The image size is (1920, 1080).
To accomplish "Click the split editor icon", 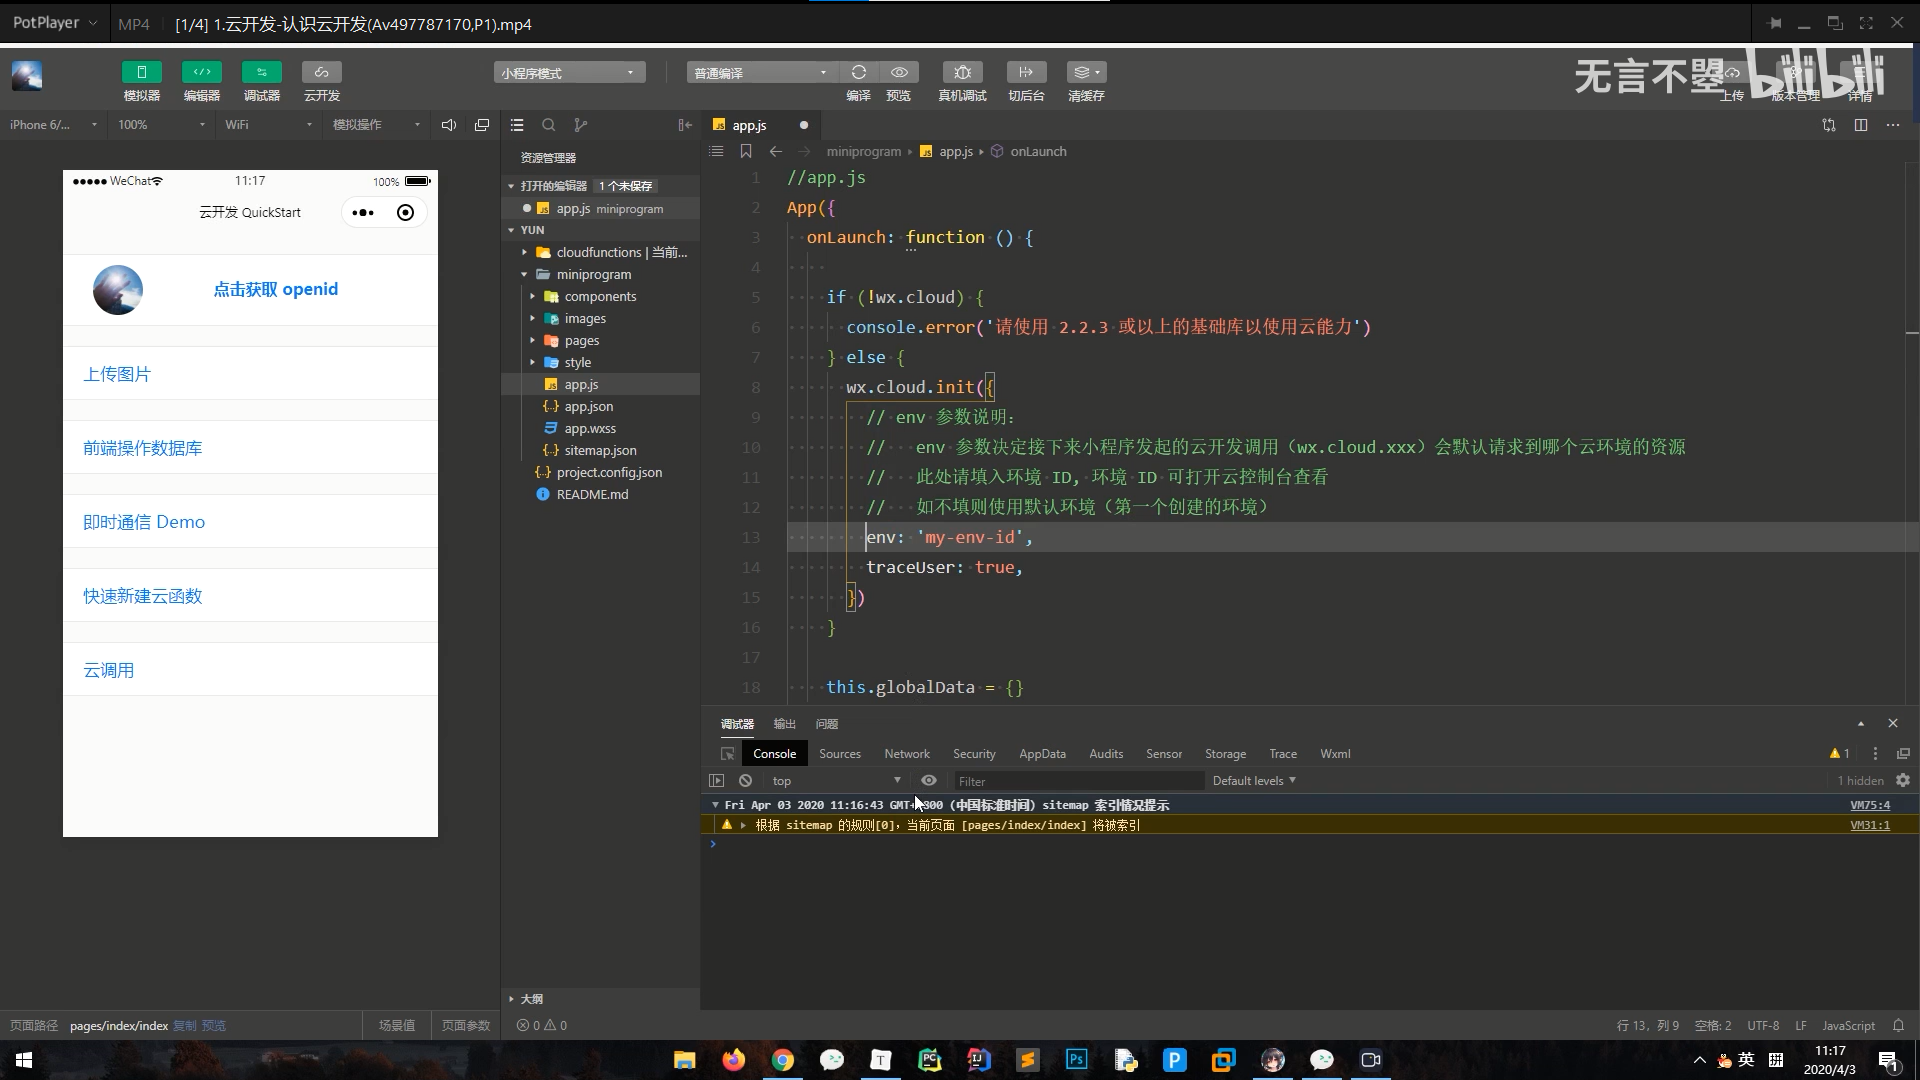I will click(x=1861, y=125).
